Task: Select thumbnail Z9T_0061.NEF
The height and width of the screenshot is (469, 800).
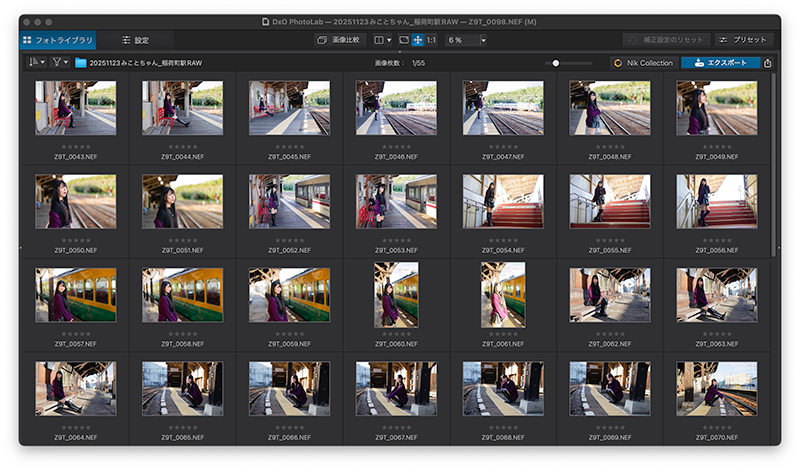Action: [503, 295]
